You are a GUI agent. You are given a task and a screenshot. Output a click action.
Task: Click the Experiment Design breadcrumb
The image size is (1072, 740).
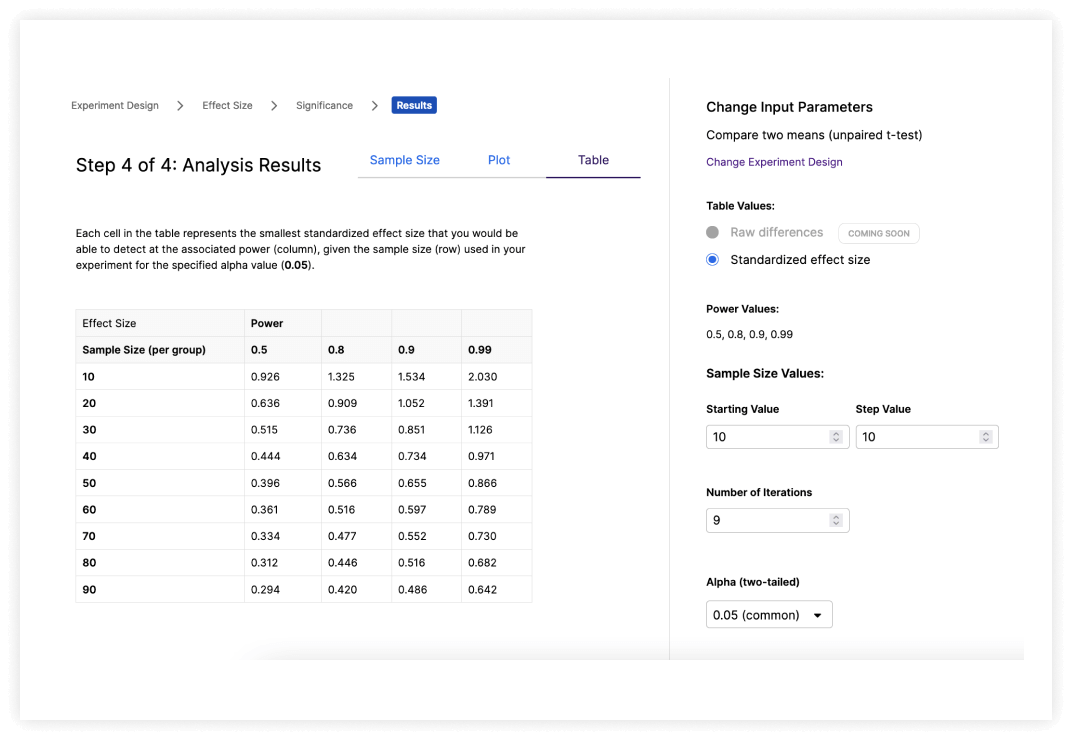pos(114,105)
